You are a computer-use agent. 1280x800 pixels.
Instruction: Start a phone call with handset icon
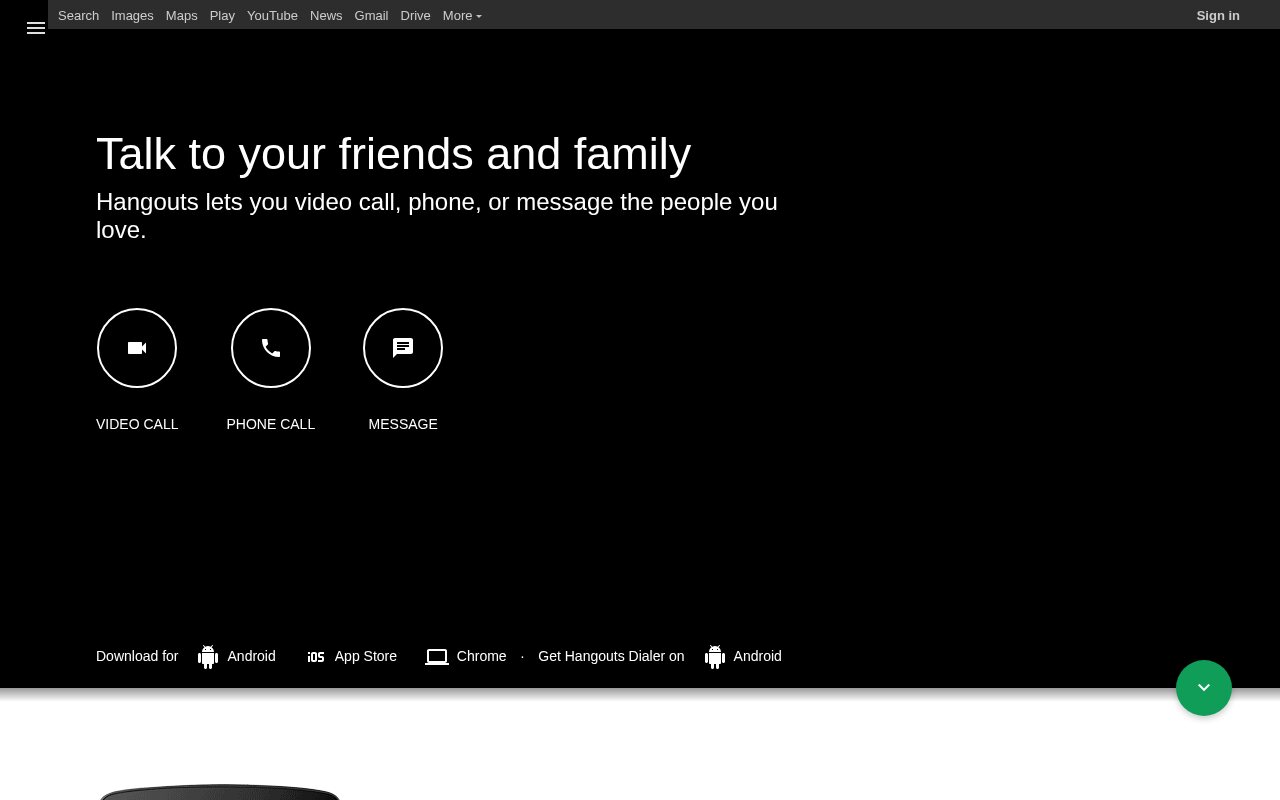(271, 348)
